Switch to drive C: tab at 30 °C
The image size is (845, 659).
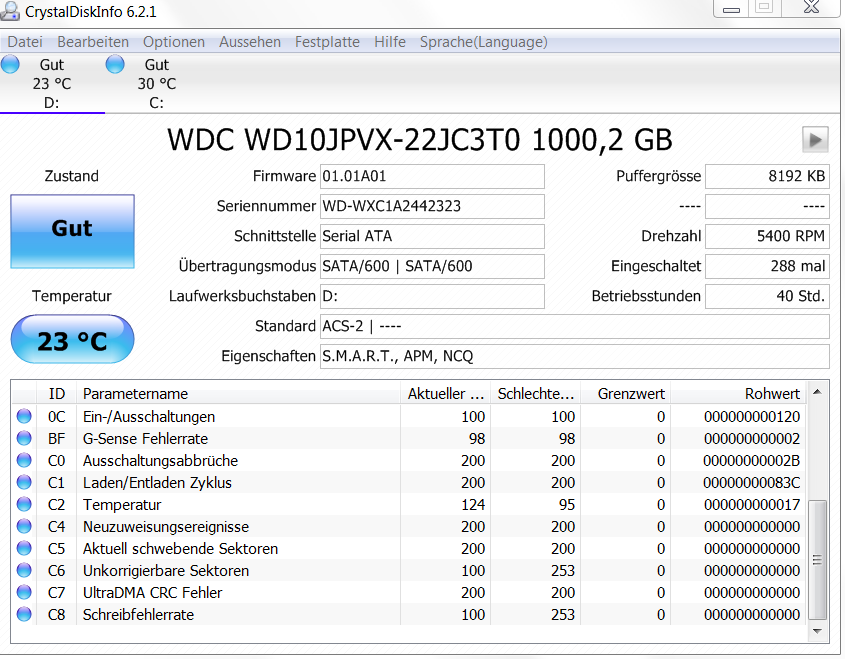click(x=156, y=84)
